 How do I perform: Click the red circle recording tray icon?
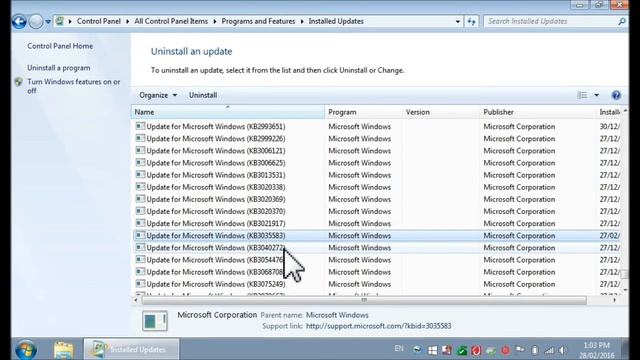pos(505,350)
